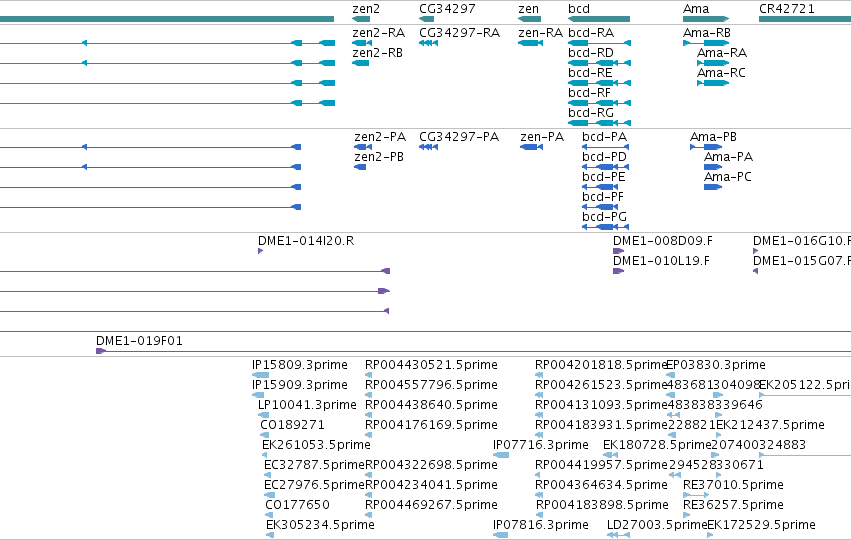Viewport: 851px width, 540px height.
Task: Select transcript zen-RA
Action: pyautogui.click(x=530, y=43)
